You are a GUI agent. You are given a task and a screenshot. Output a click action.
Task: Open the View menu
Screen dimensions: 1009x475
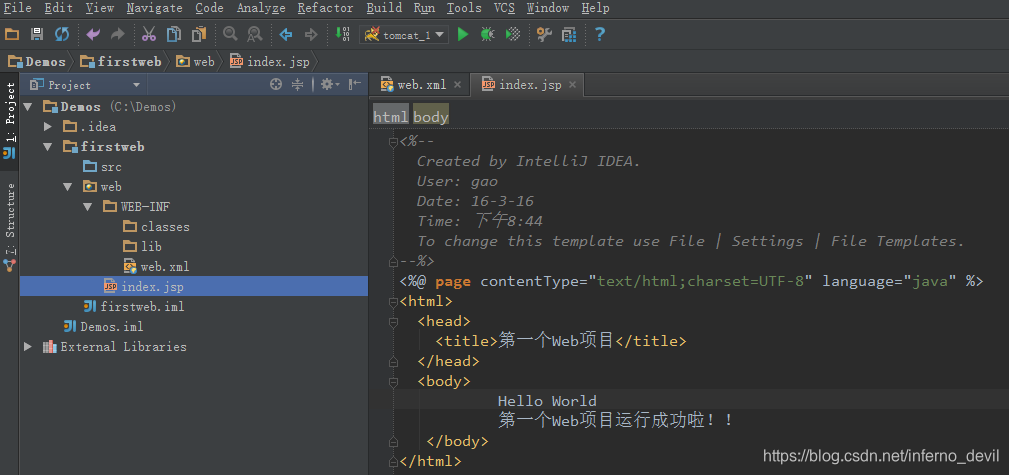(100, 8)
